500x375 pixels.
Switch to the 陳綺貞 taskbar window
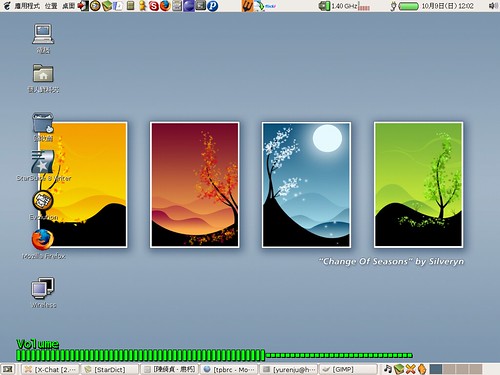170,369
